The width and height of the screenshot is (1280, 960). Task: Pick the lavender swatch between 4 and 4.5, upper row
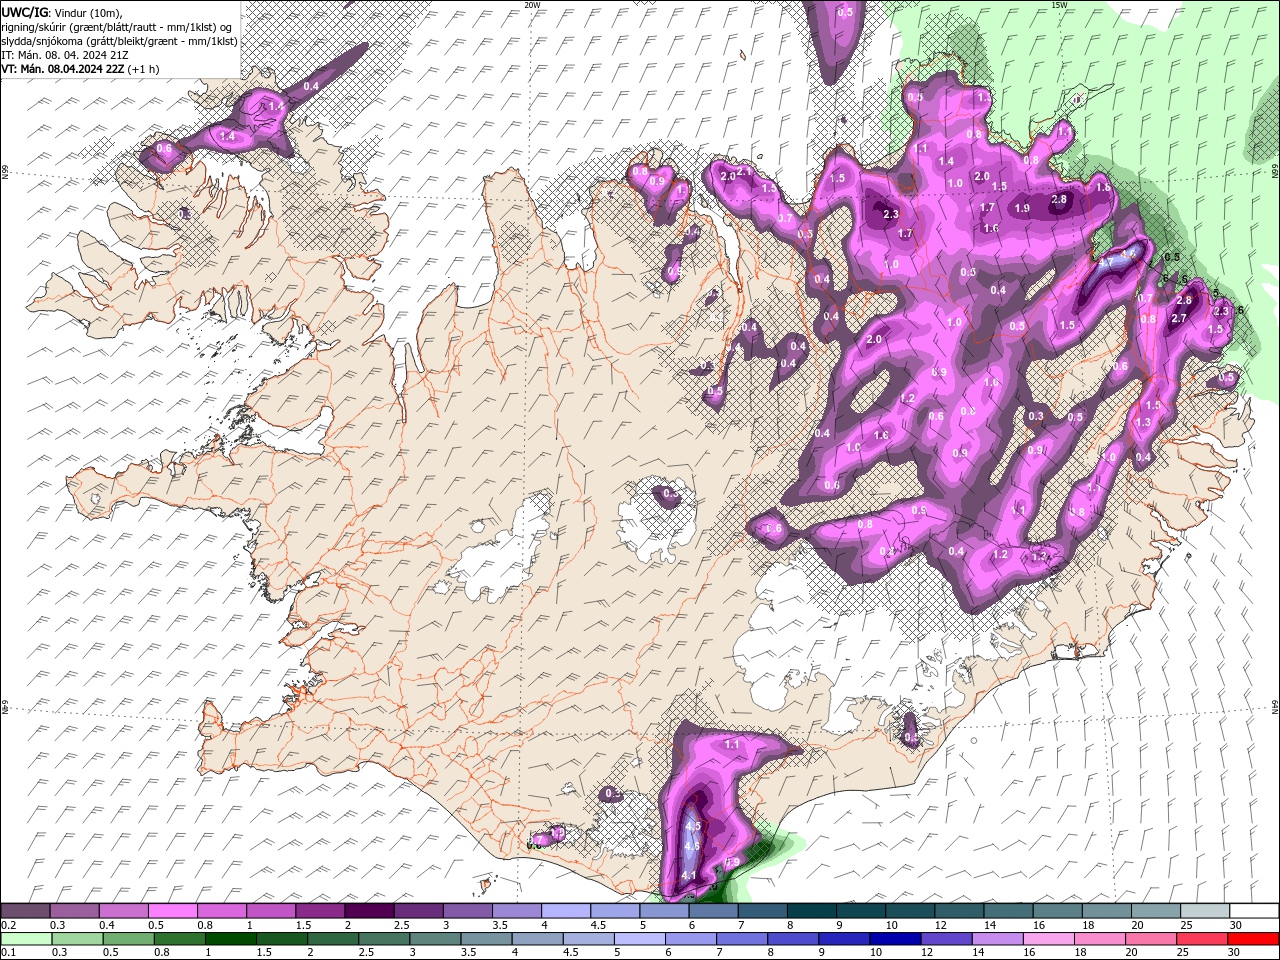[566, 911]
